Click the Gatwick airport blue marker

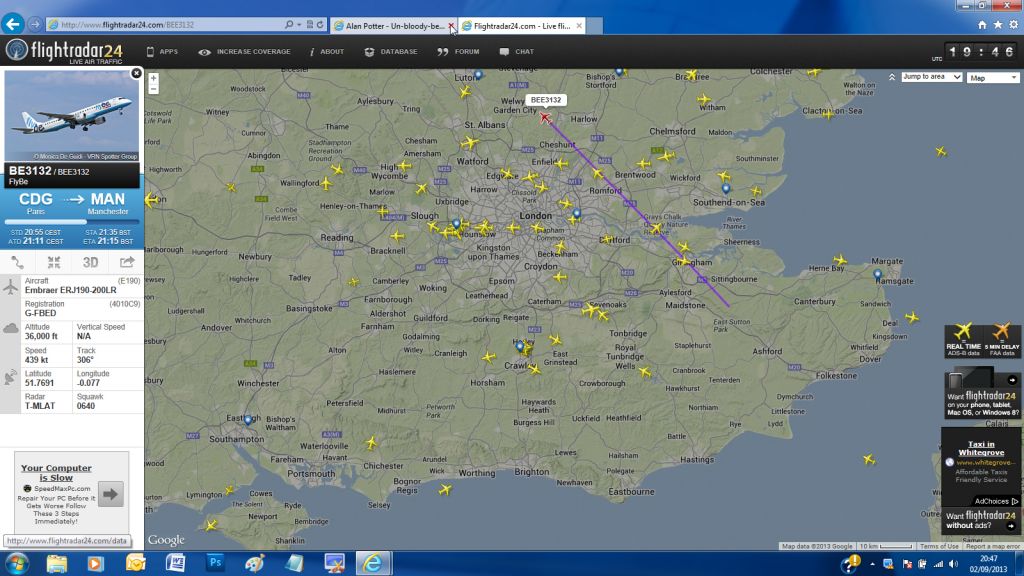point(520,346)
